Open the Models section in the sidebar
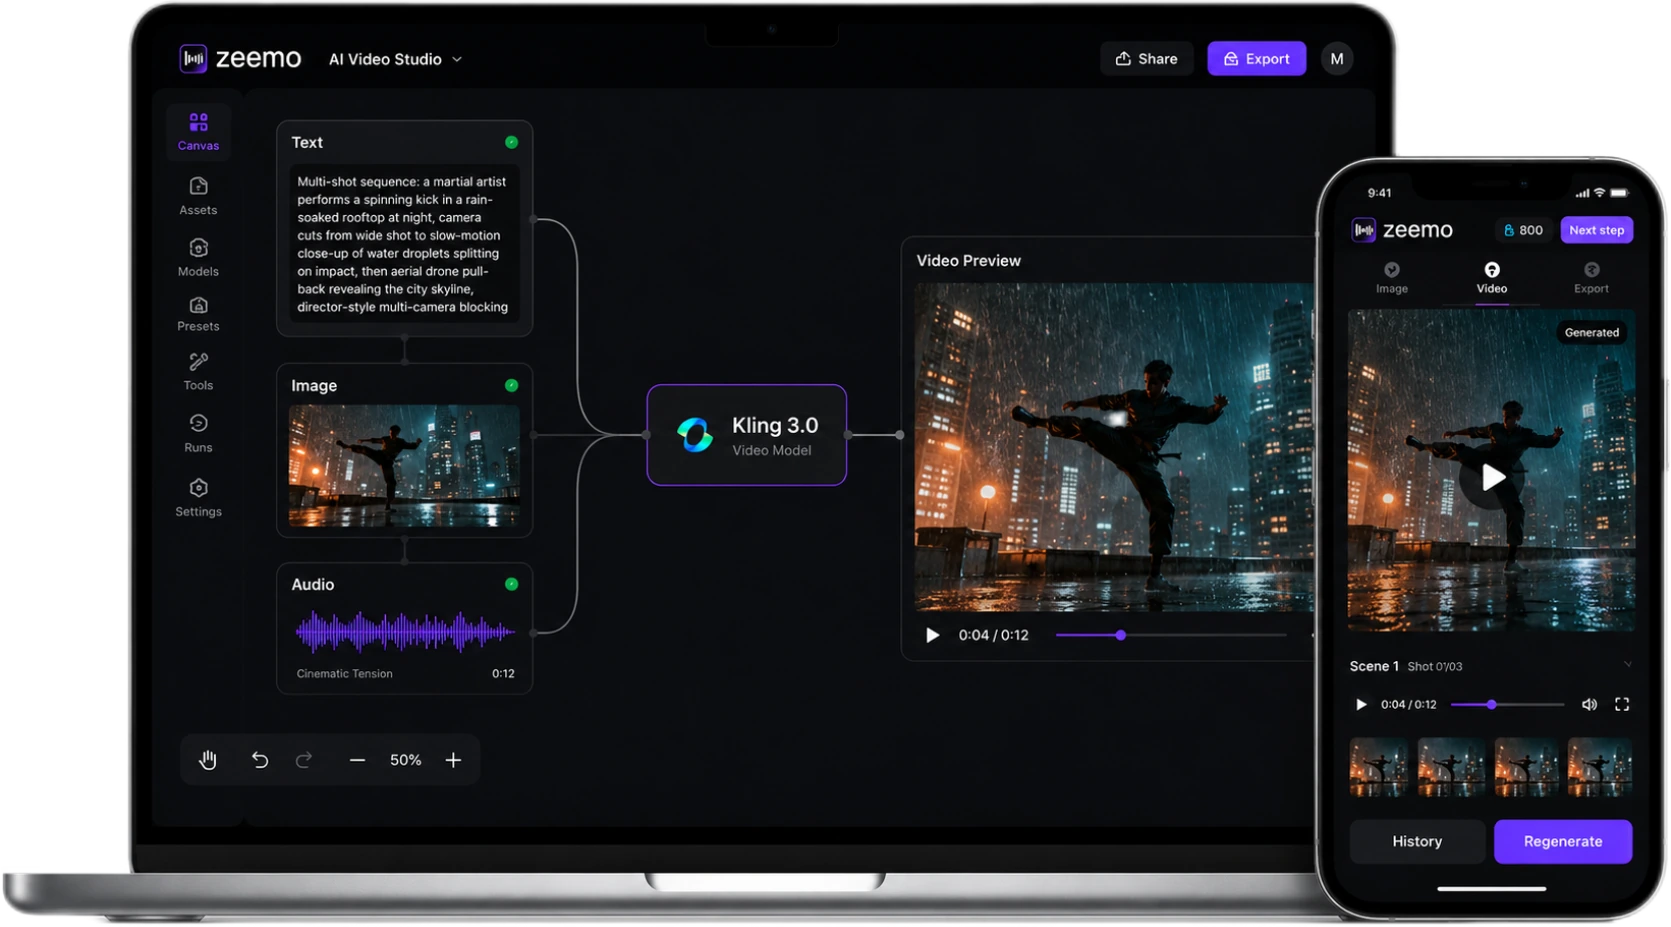The height and width of the screenshot is (927, 1671). point(198,257)
